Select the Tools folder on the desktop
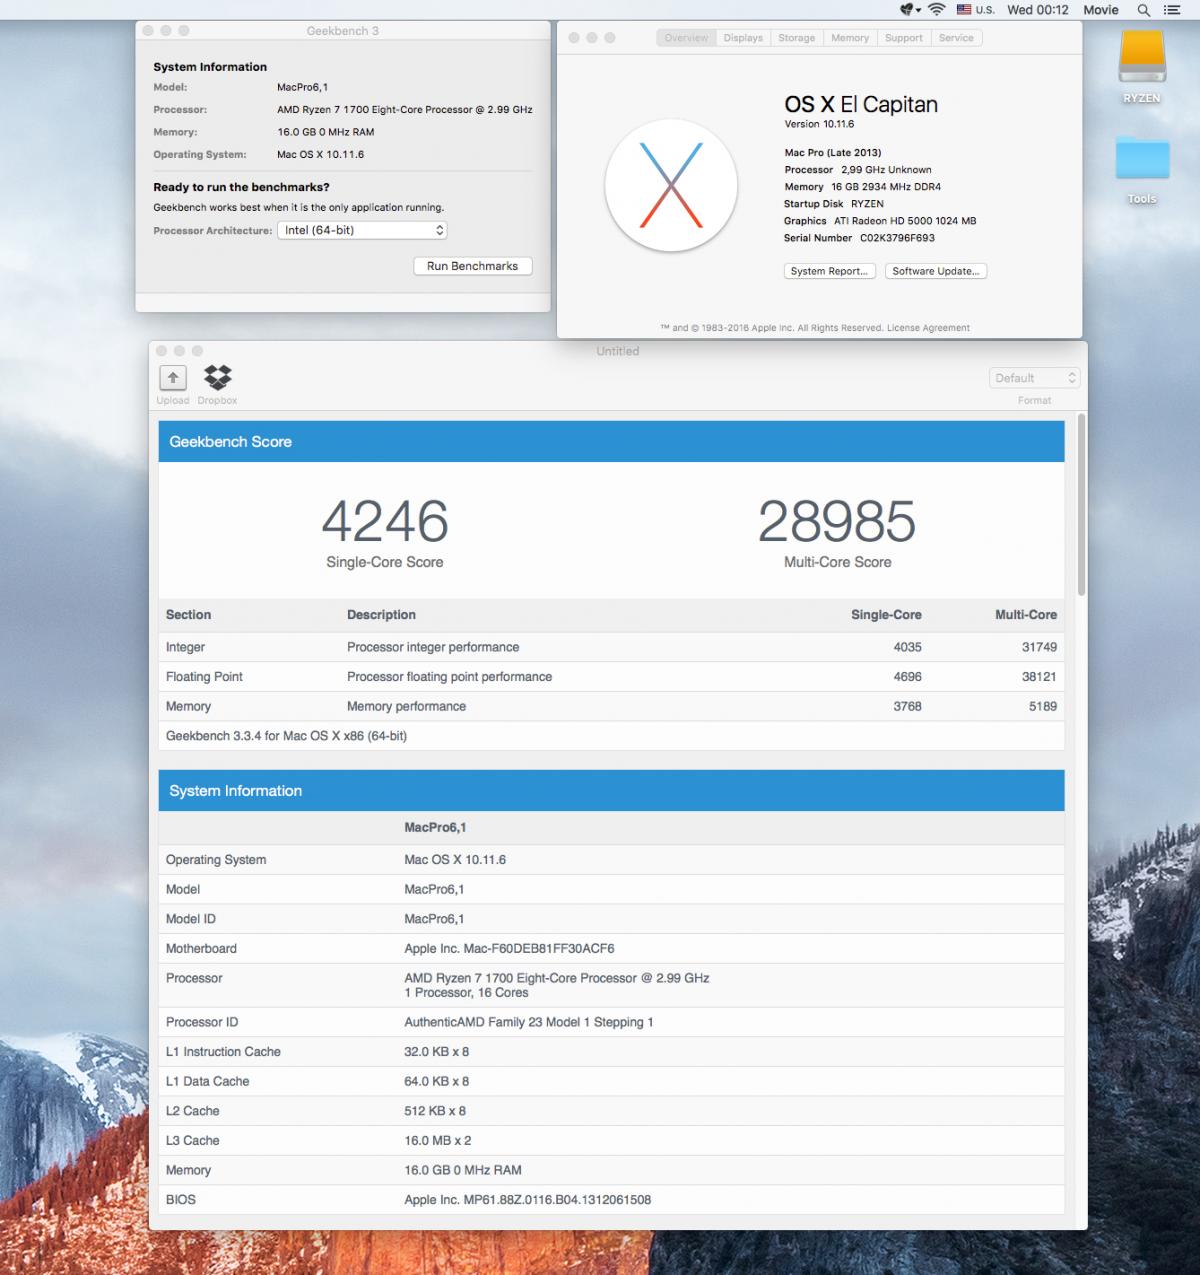The width and height of the screenshot is (1200, 1275). pos(1142,159)
